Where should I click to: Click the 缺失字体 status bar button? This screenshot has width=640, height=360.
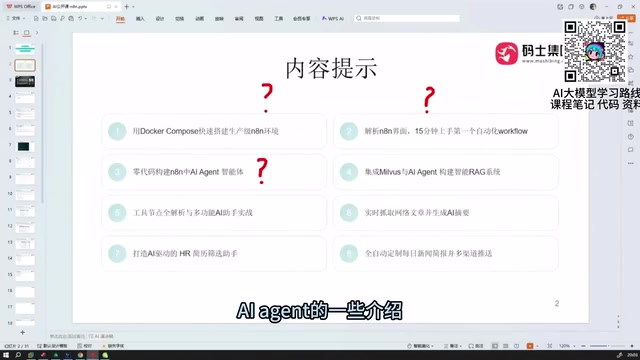point(113,346)
